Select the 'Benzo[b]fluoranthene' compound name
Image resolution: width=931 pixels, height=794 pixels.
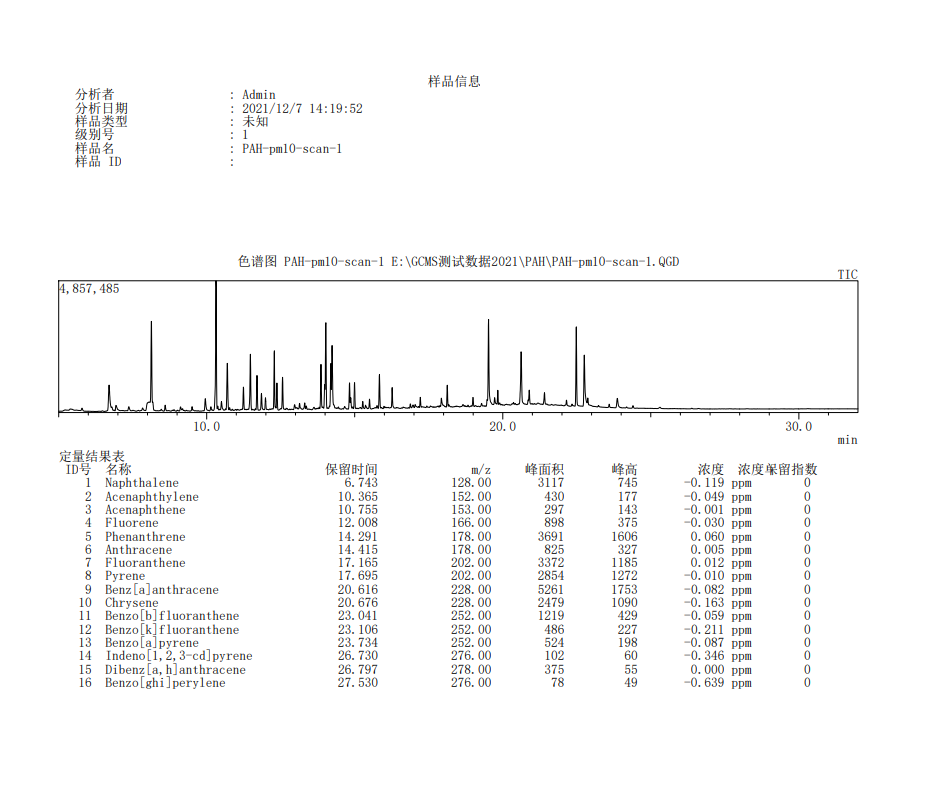(172, 616)
